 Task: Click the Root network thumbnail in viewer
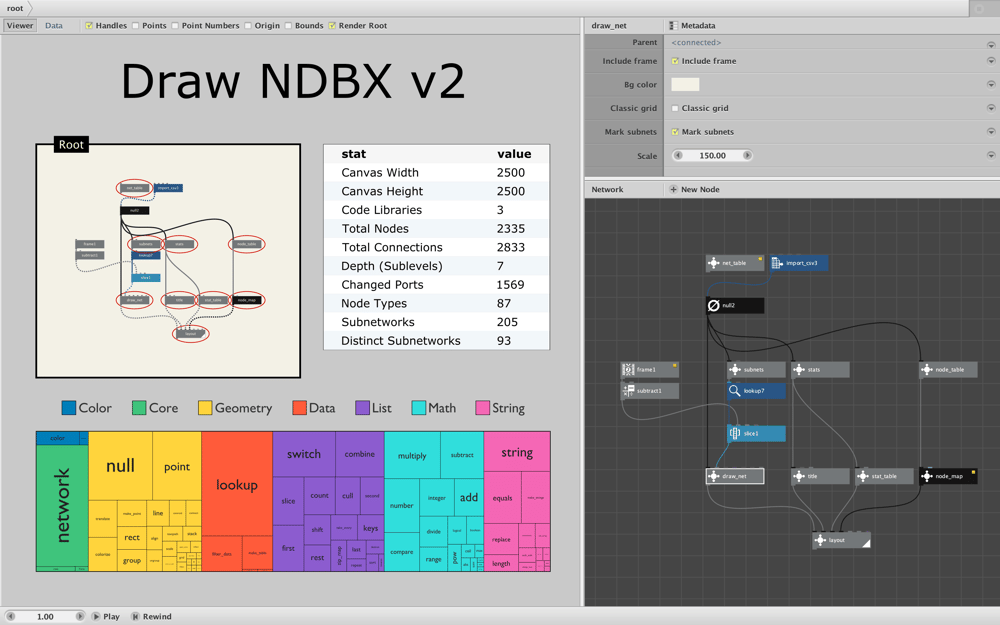tap(168, 261)
